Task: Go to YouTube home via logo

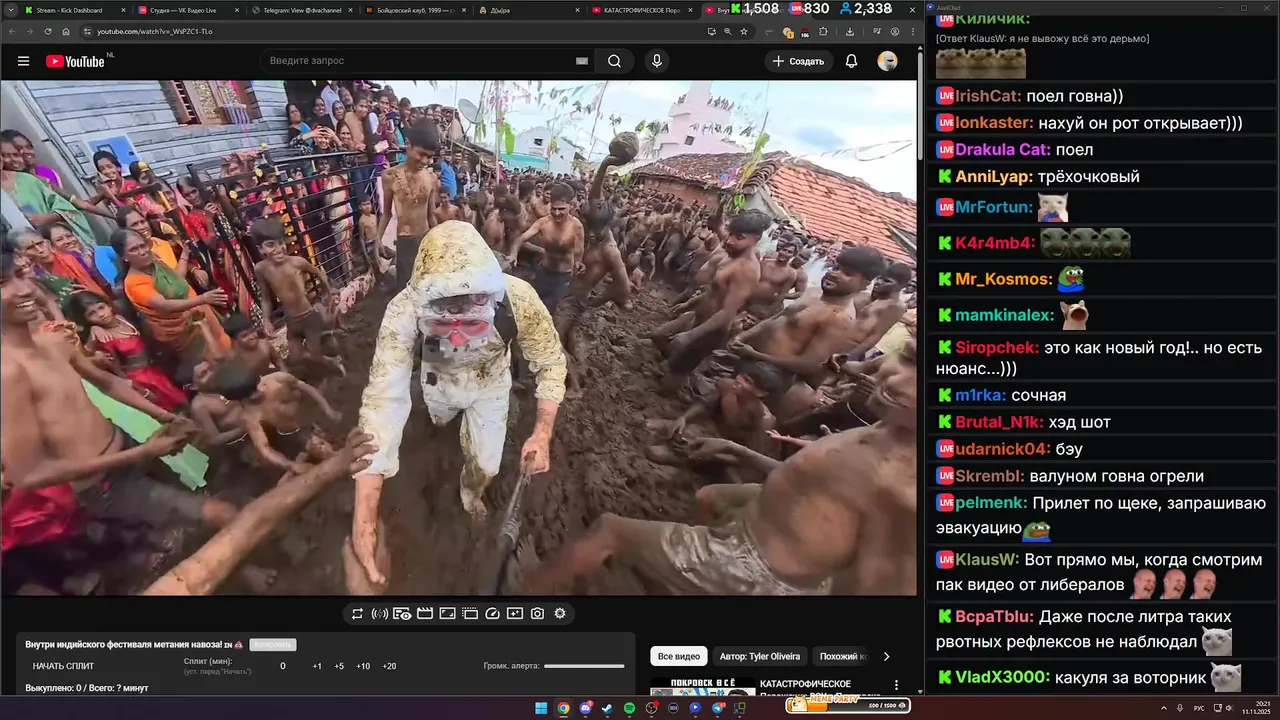Action: (76, 61)
